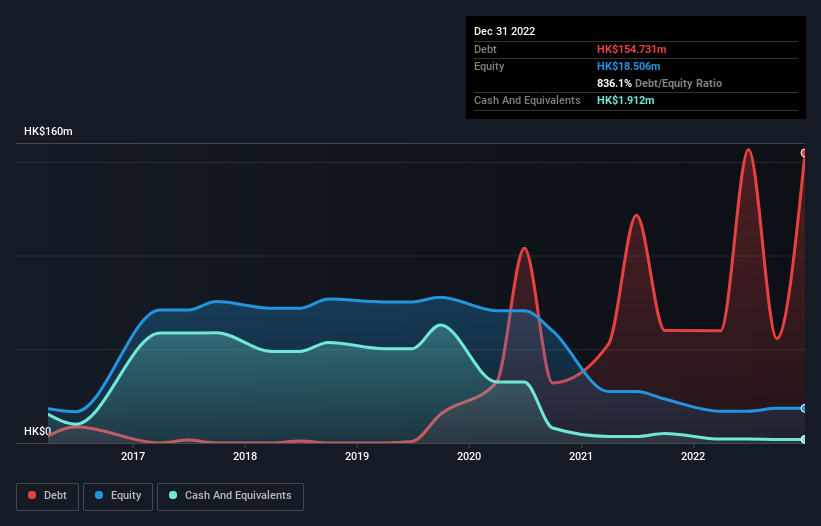Click the blue Equity end-point marker

coord(804,408)
